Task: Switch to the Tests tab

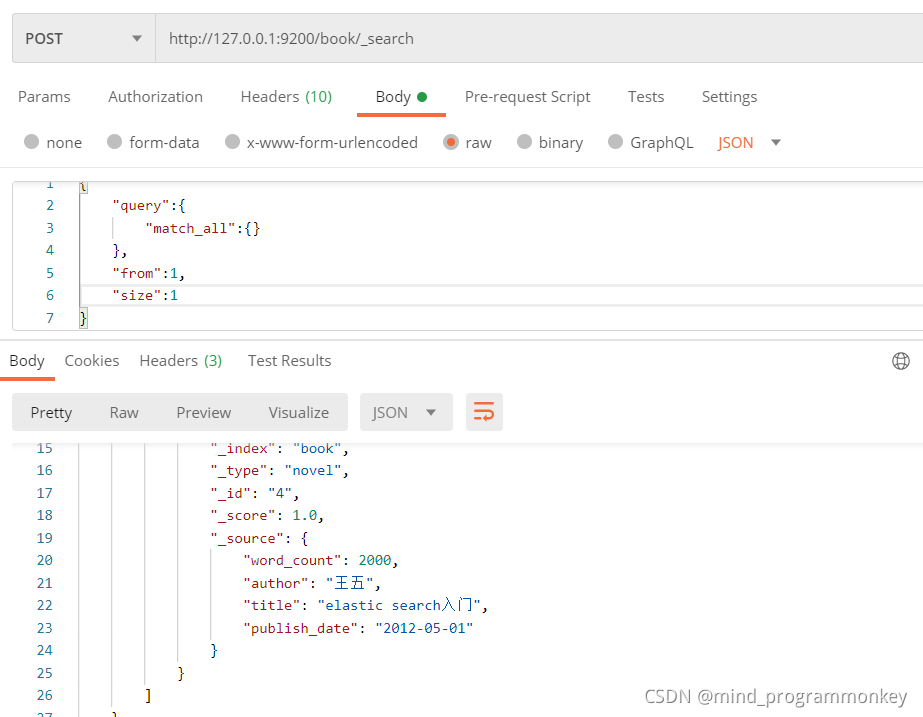Action: click(646, 97)
